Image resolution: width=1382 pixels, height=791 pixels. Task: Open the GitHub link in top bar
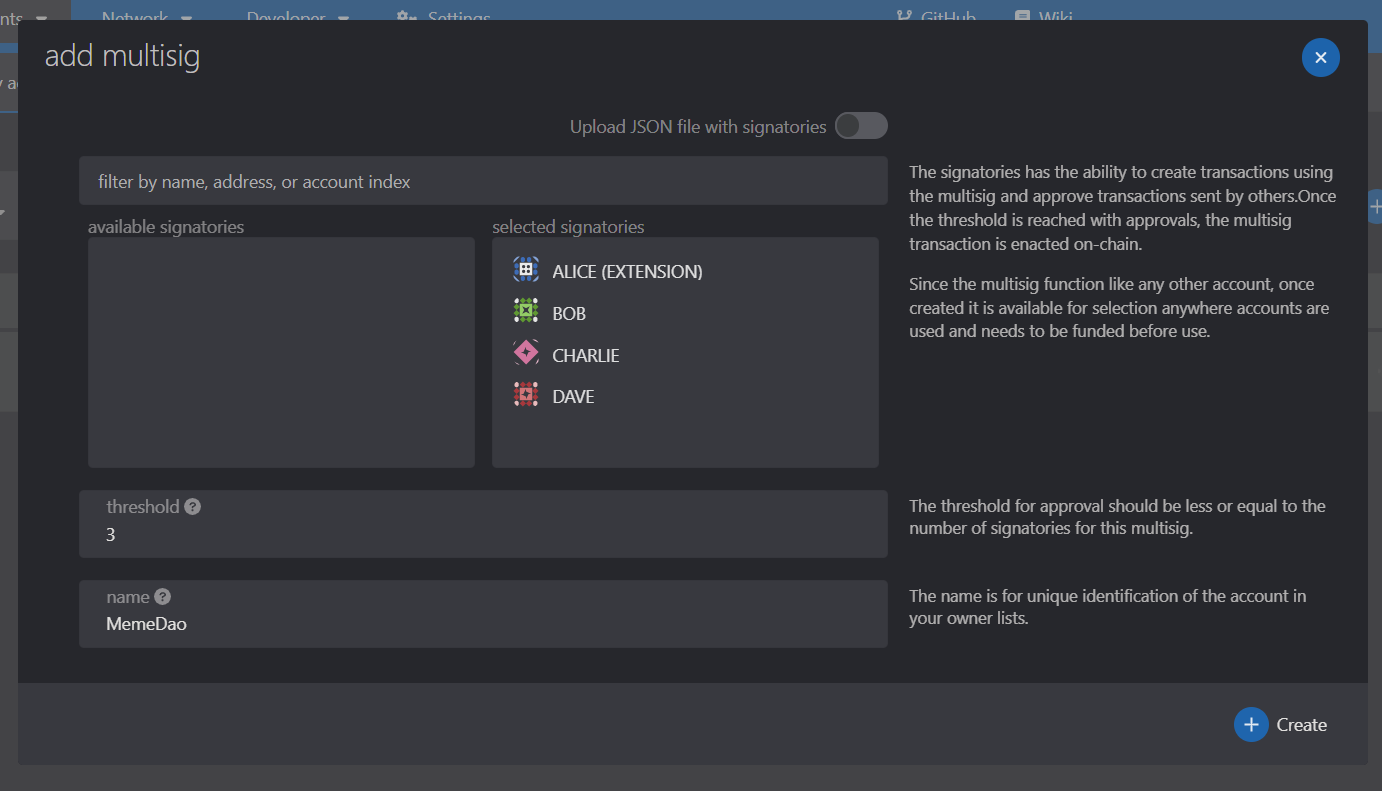(935, 17)
